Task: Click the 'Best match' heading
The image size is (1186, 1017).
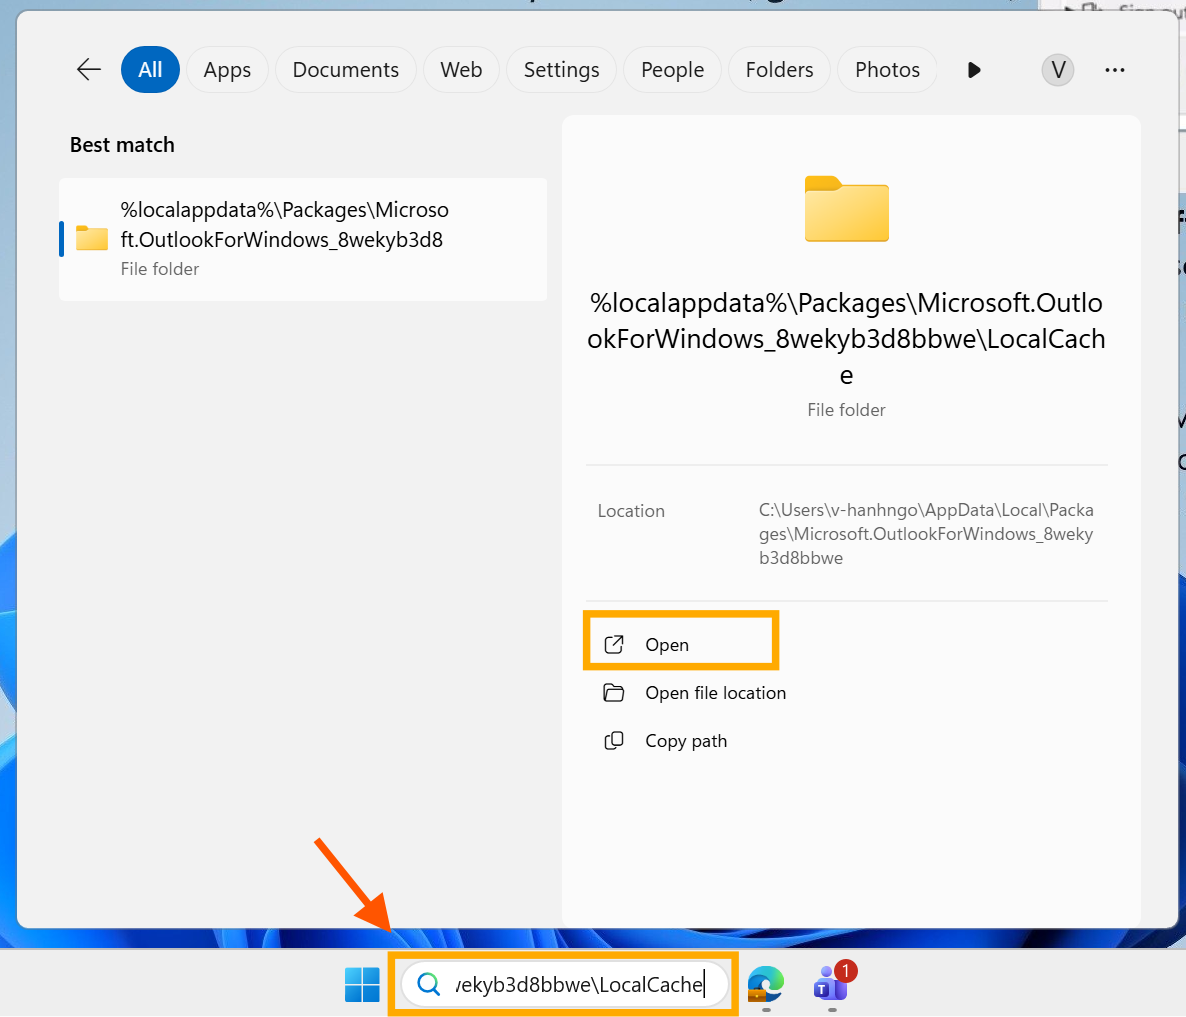Action: point(122,145)
